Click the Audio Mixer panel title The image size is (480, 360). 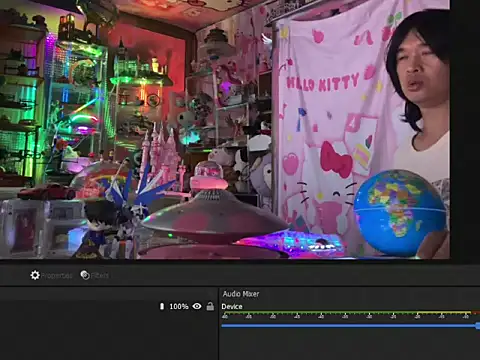pyautogui.click(x=241, y=294)
